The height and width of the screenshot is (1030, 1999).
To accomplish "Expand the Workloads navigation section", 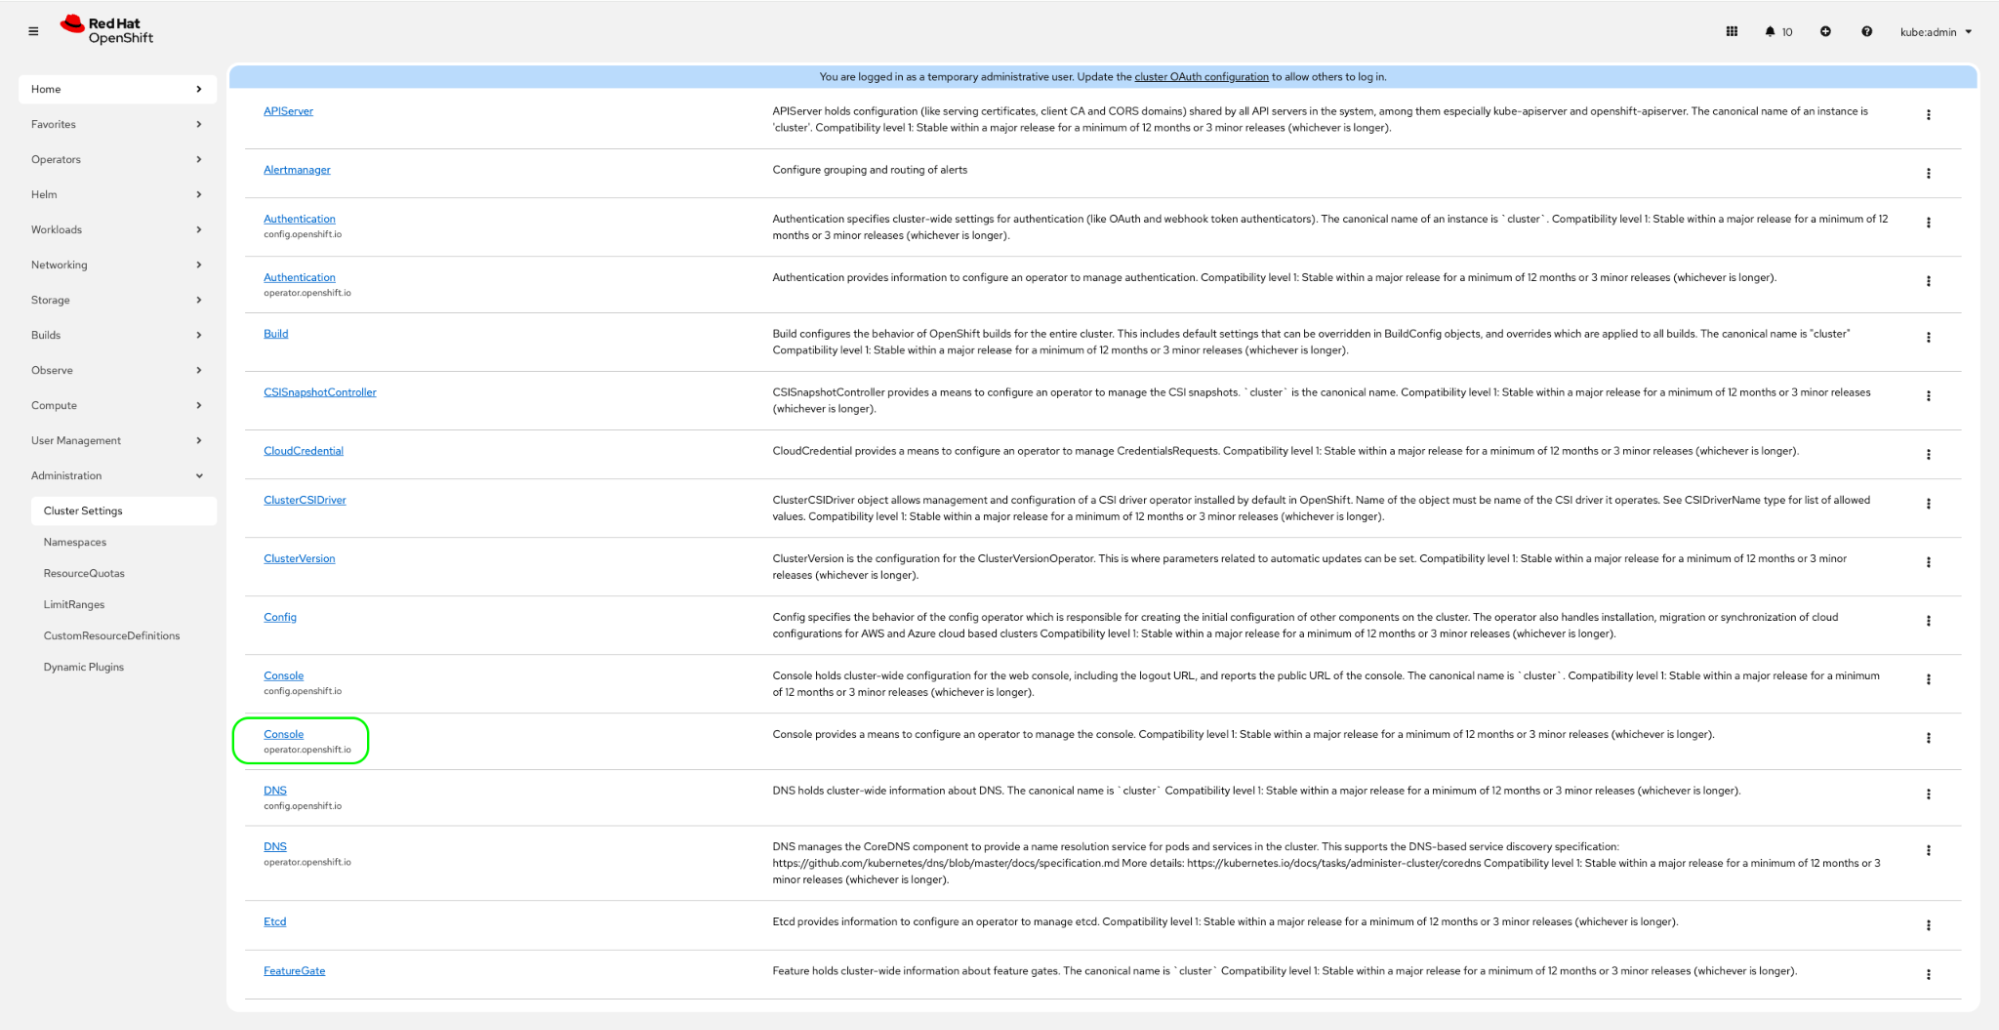I will point(116,230).
